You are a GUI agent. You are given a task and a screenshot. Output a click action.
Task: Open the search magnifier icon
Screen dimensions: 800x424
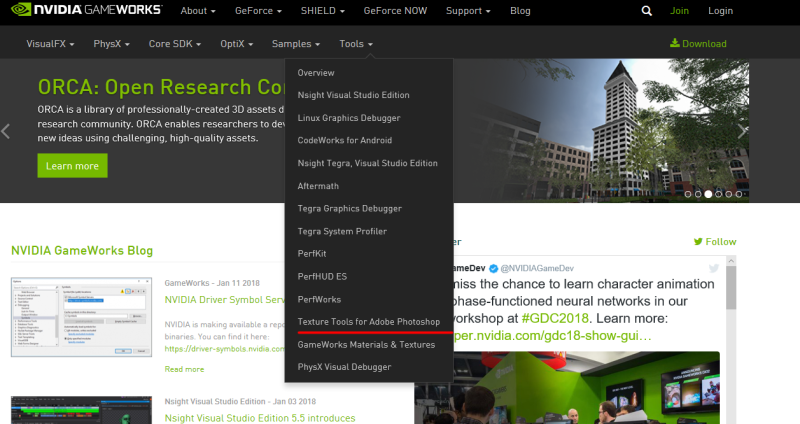646,11
